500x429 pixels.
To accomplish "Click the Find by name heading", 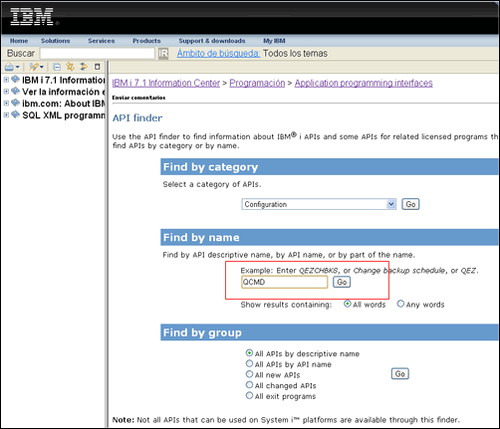I will [x=201, y=237].
